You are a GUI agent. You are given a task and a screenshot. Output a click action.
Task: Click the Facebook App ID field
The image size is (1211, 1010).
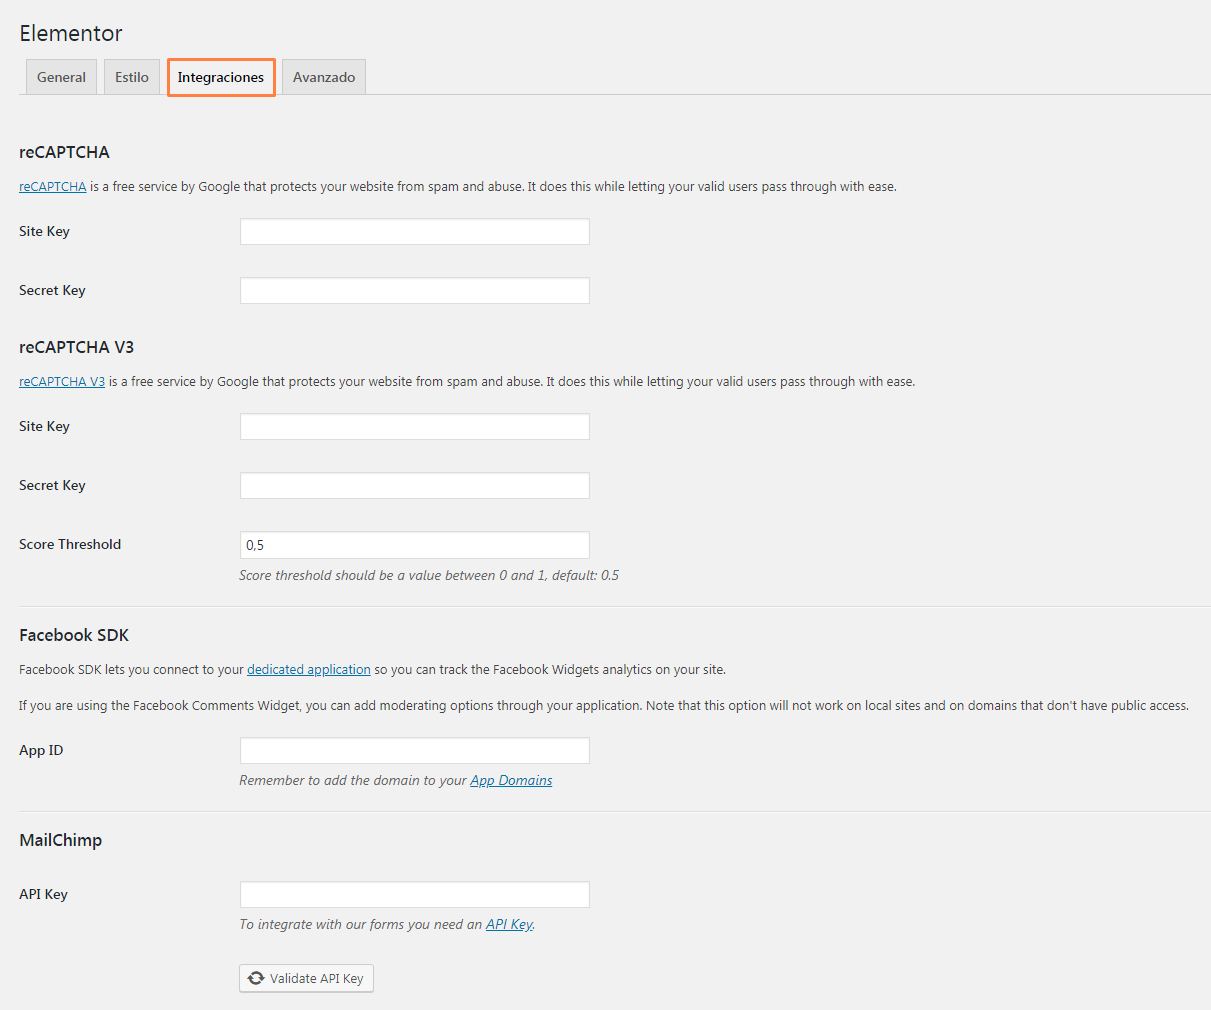415,751
